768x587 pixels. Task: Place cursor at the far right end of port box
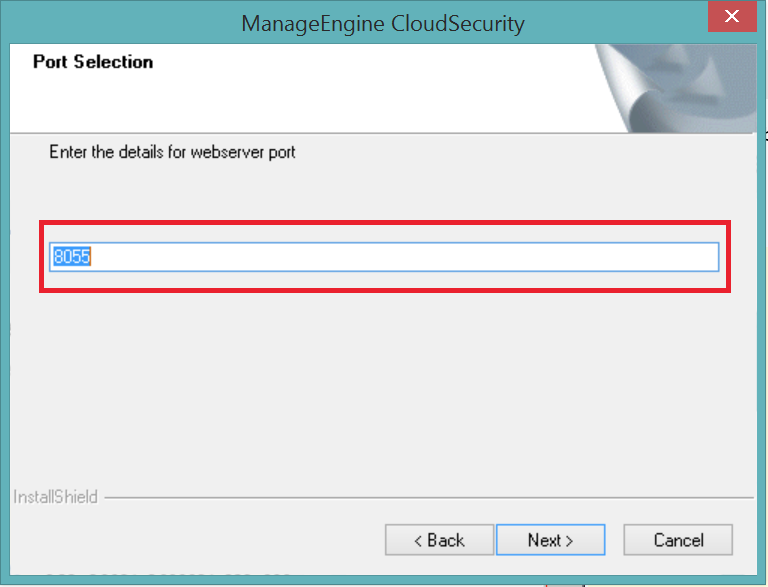(713, 257)
